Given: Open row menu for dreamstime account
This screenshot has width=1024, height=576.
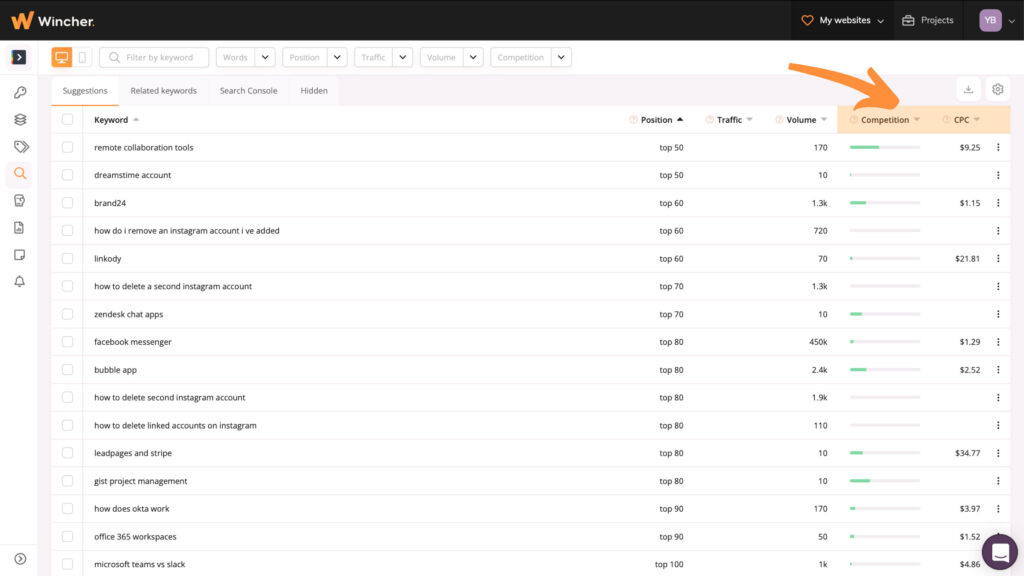Looking at the screenshot, I should pyautogui.click(x=998, y=175).
